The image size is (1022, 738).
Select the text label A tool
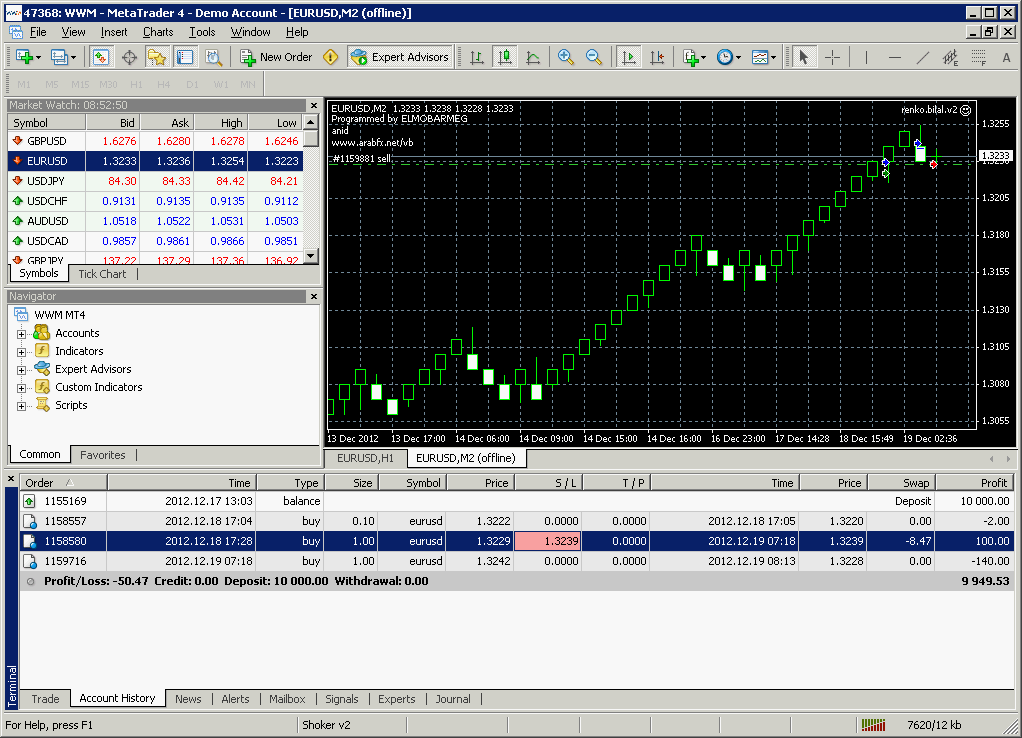pyautogui.click(x=1006, y=57)
